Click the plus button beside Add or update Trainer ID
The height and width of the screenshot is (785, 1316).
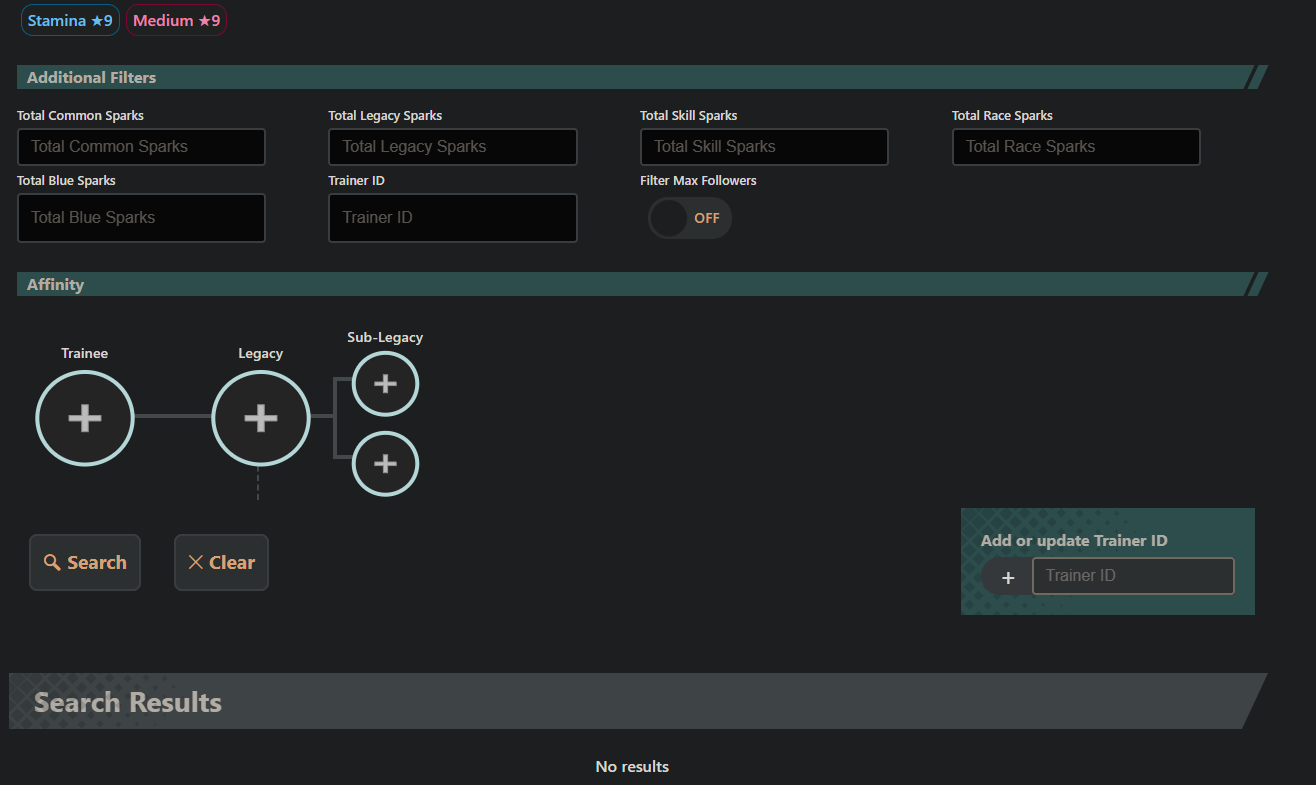click(x=1008, y=577)
